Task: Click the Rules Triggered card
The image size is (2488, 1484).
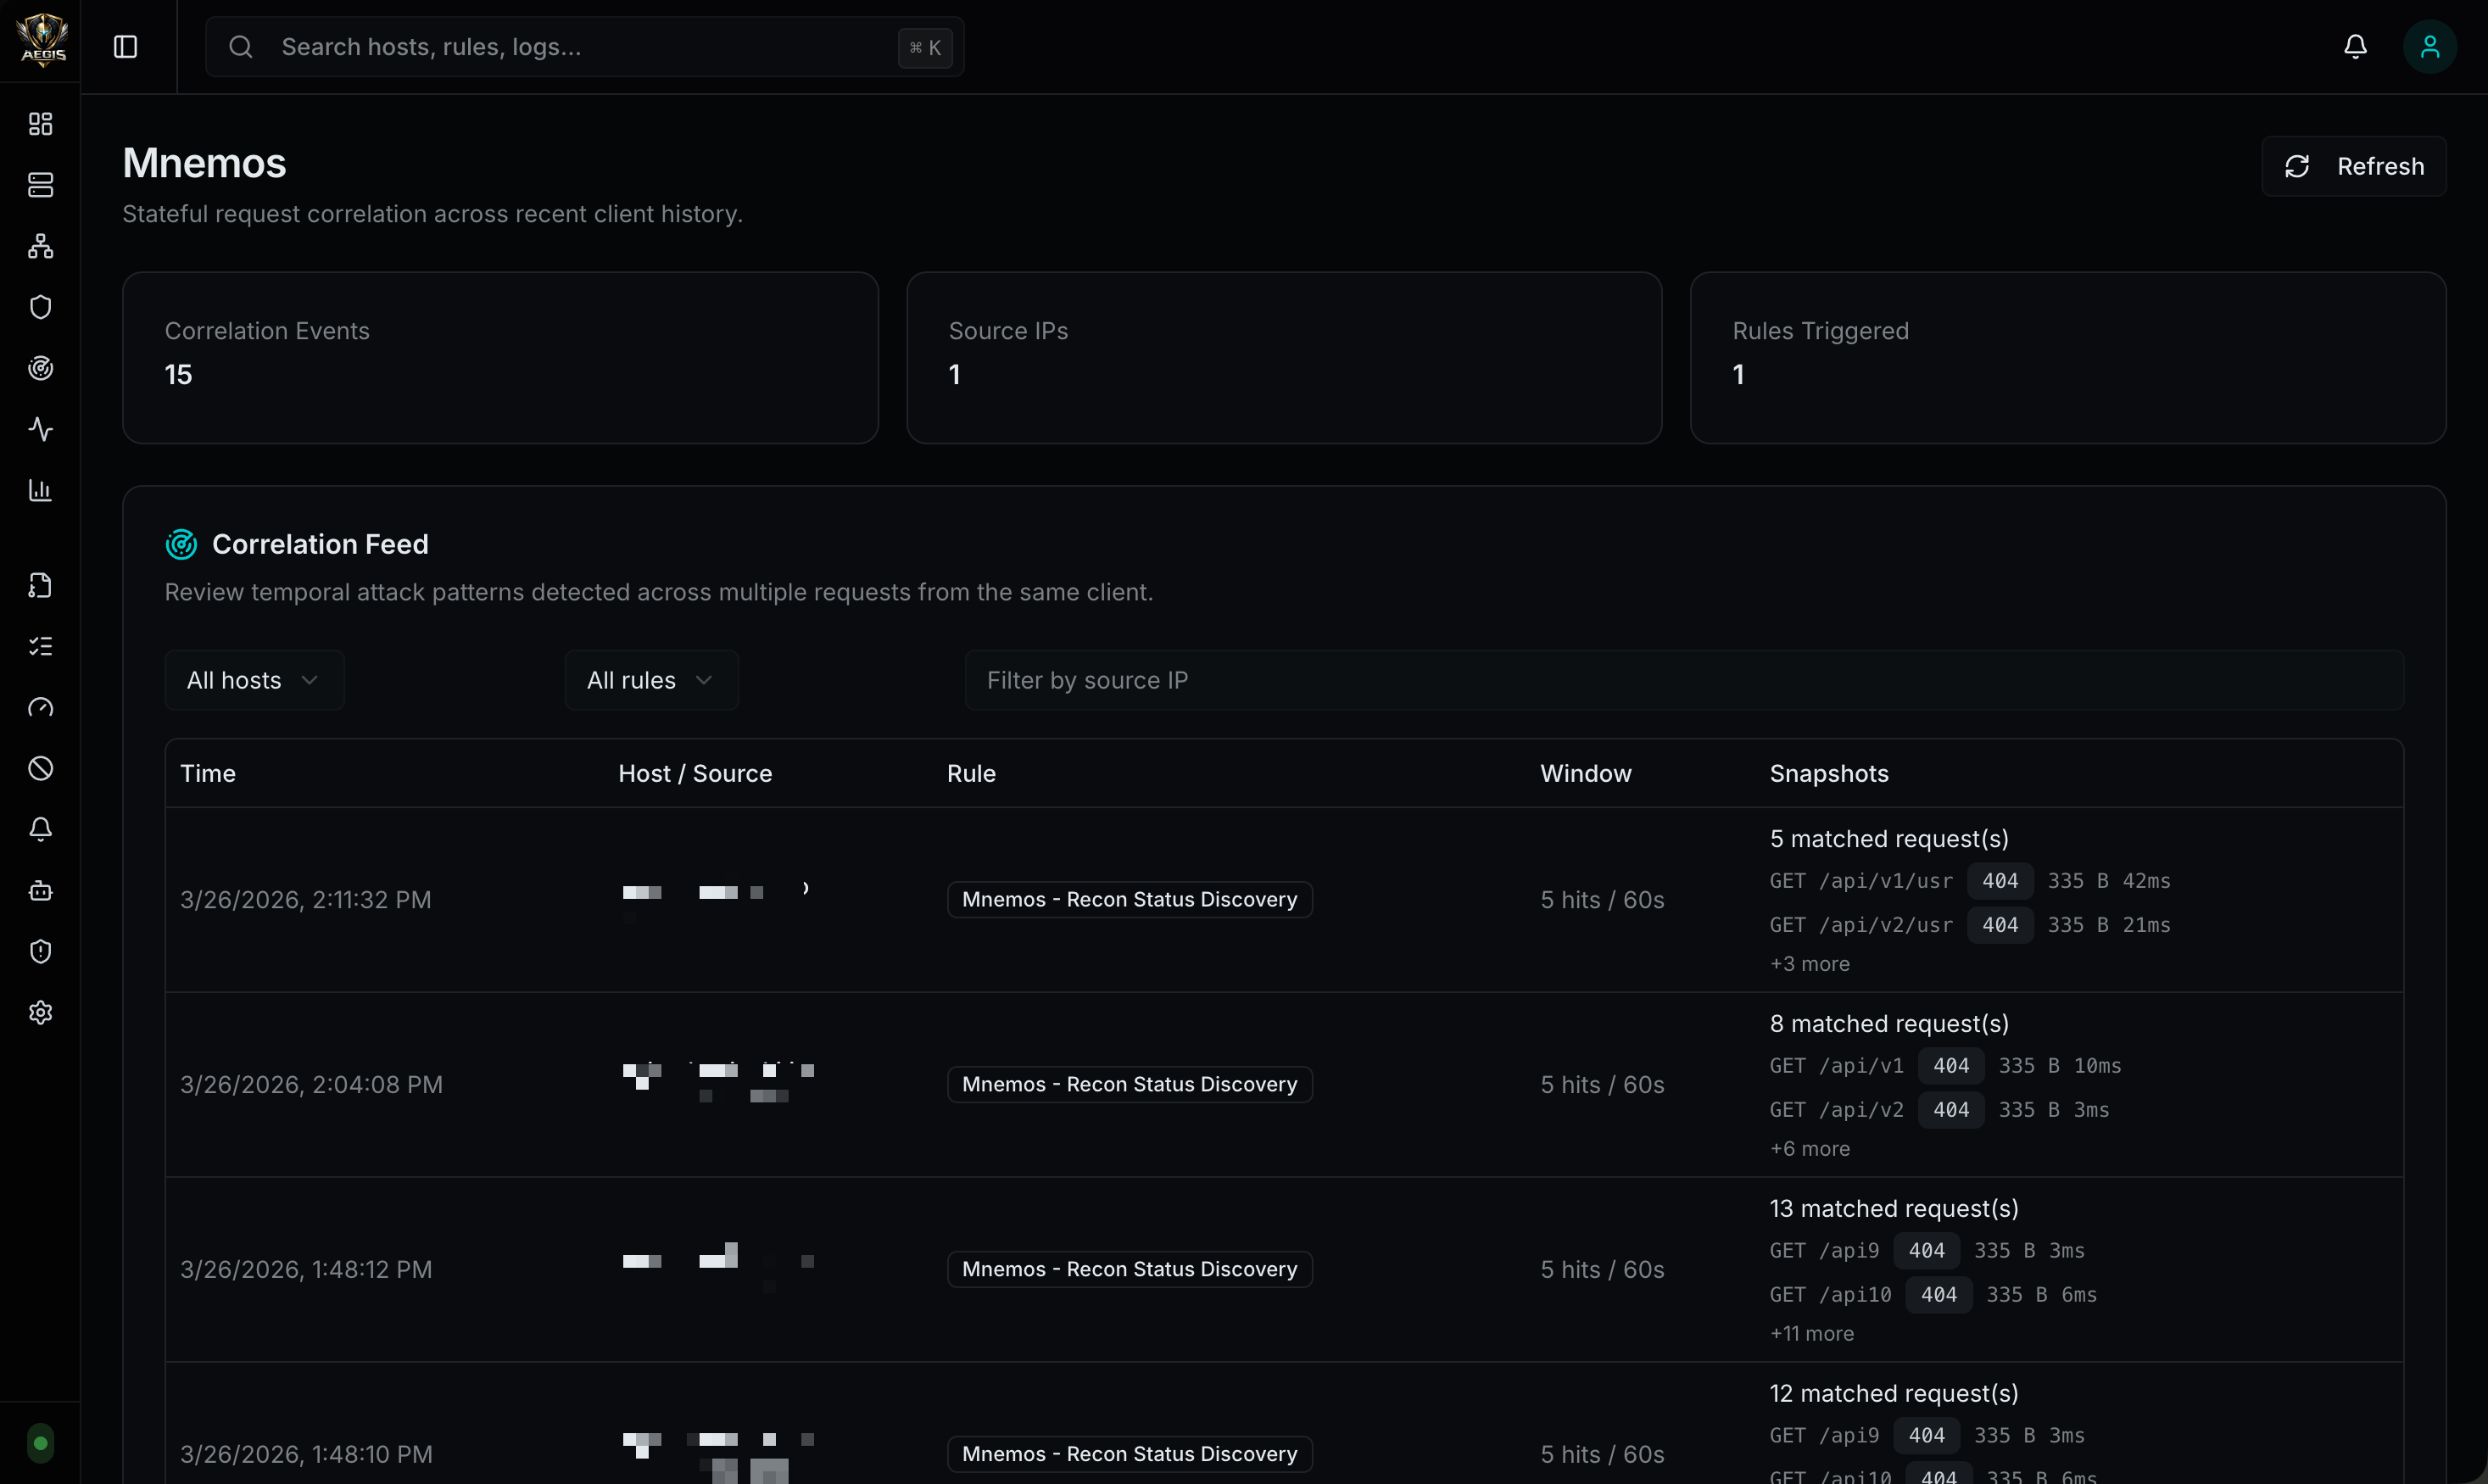Action: pyautogui.click(x=2068, y=358)
